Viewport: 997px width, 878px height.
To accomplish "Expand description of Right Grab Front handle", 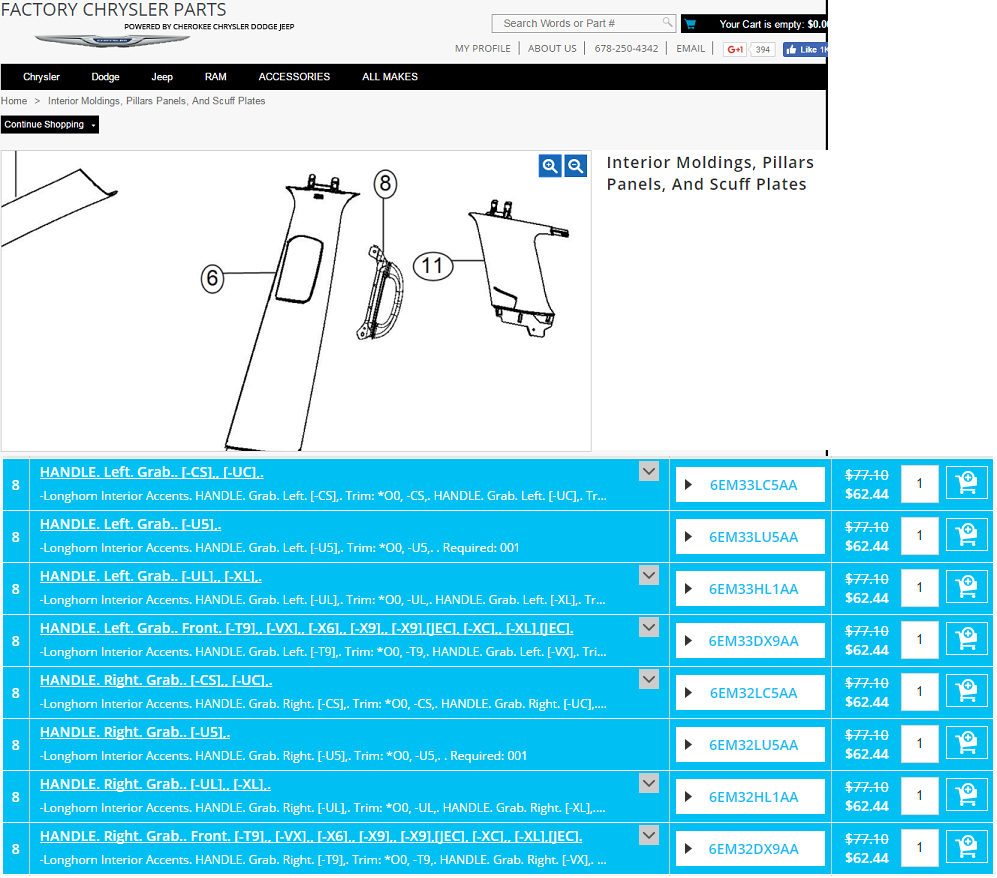I will click(649, 835).
